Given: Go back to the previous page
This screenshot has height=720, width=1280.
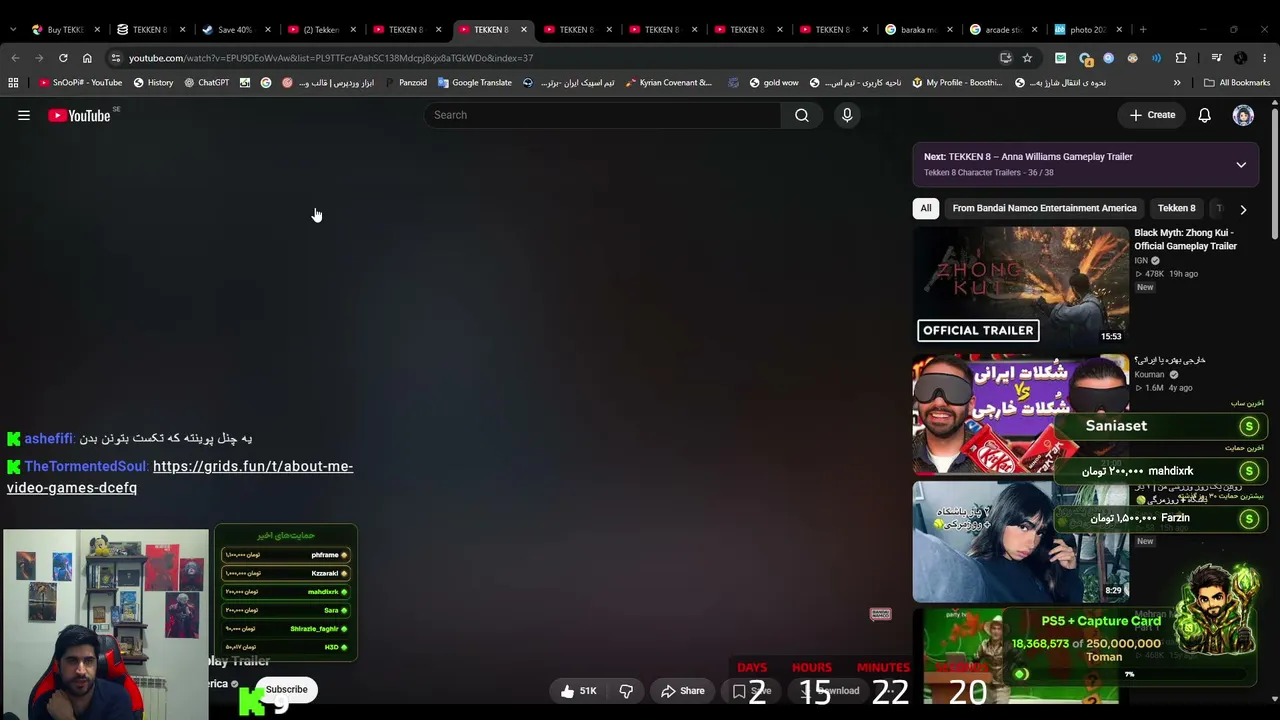Looking at the screenshot, I should (15, 58).
